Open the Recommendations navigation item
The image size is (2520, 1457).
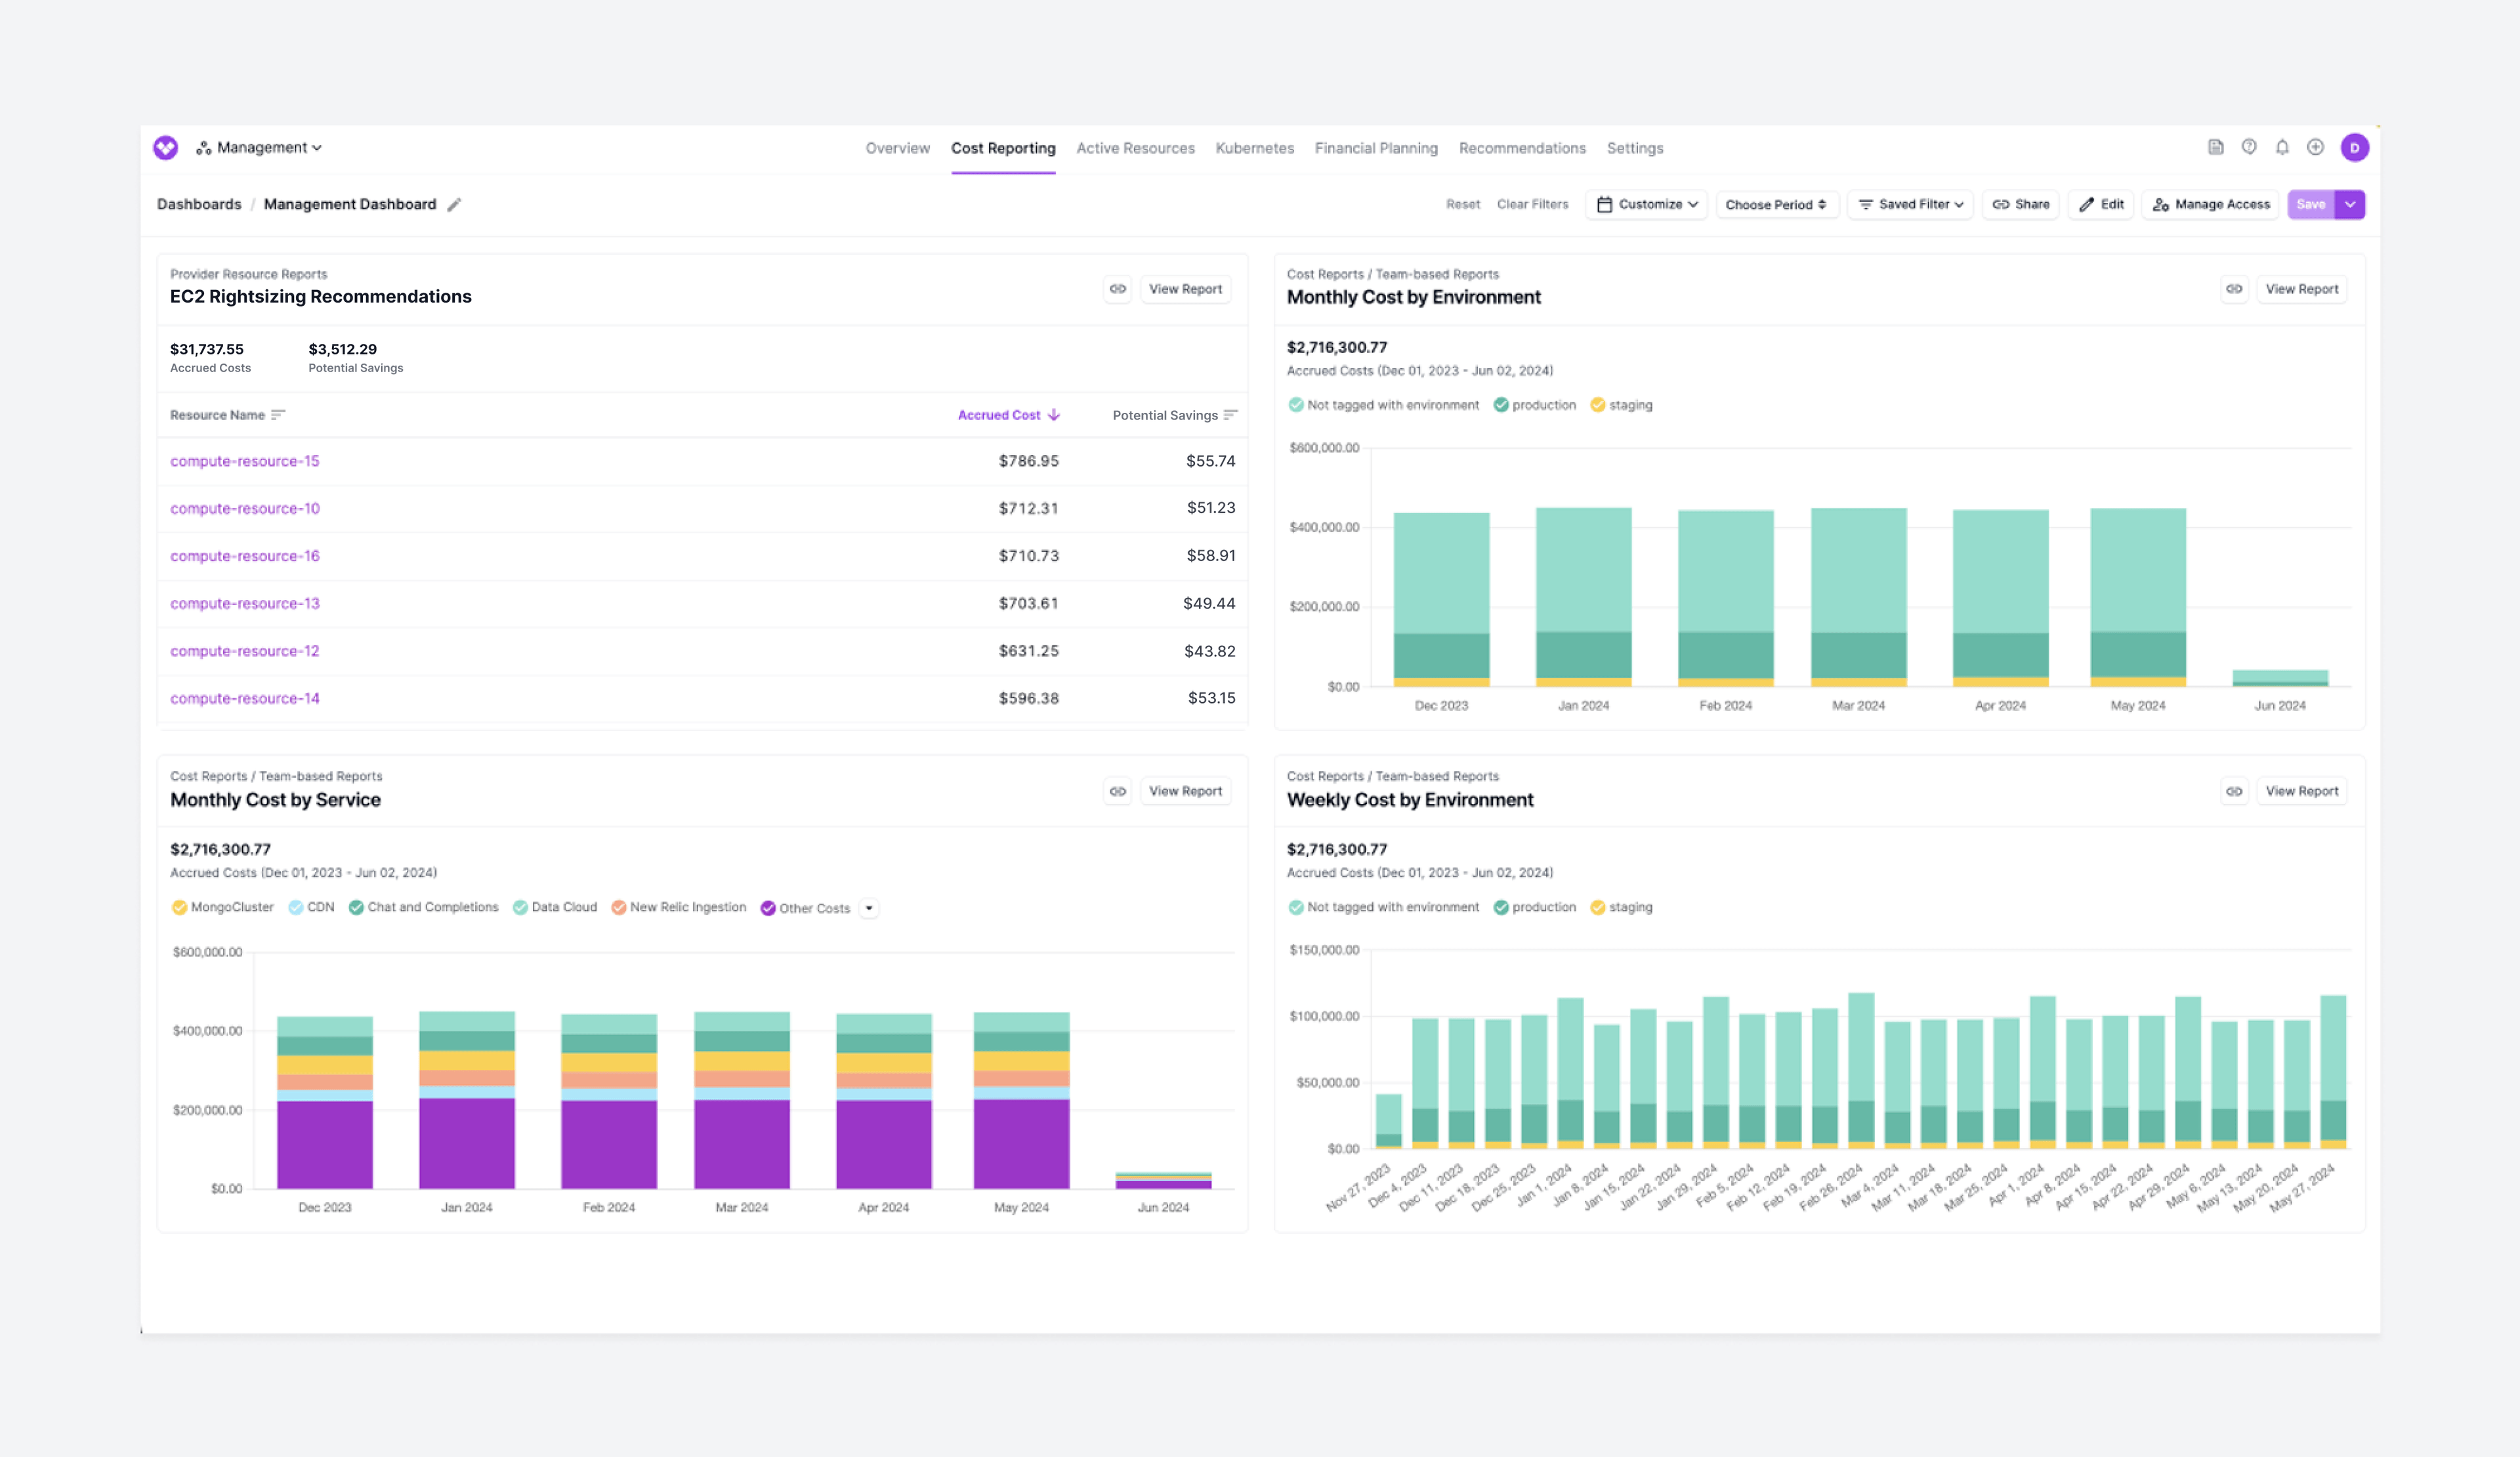pyautogui.click(x=1521, y=147)
